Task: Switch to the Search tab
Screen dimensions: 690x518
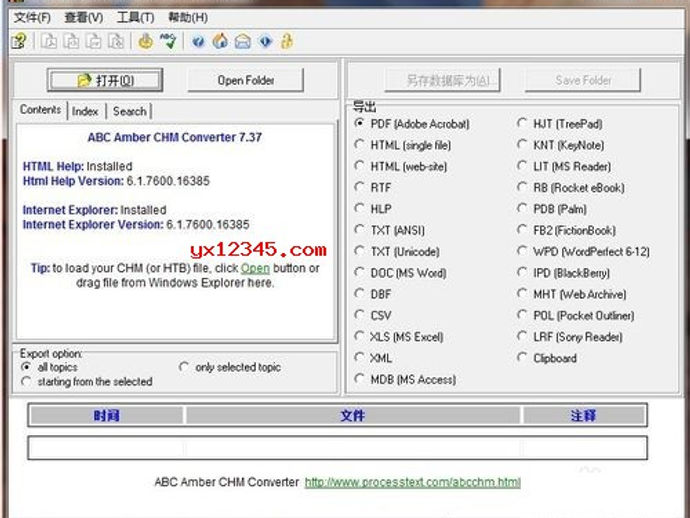Action: tap(129, 111)
